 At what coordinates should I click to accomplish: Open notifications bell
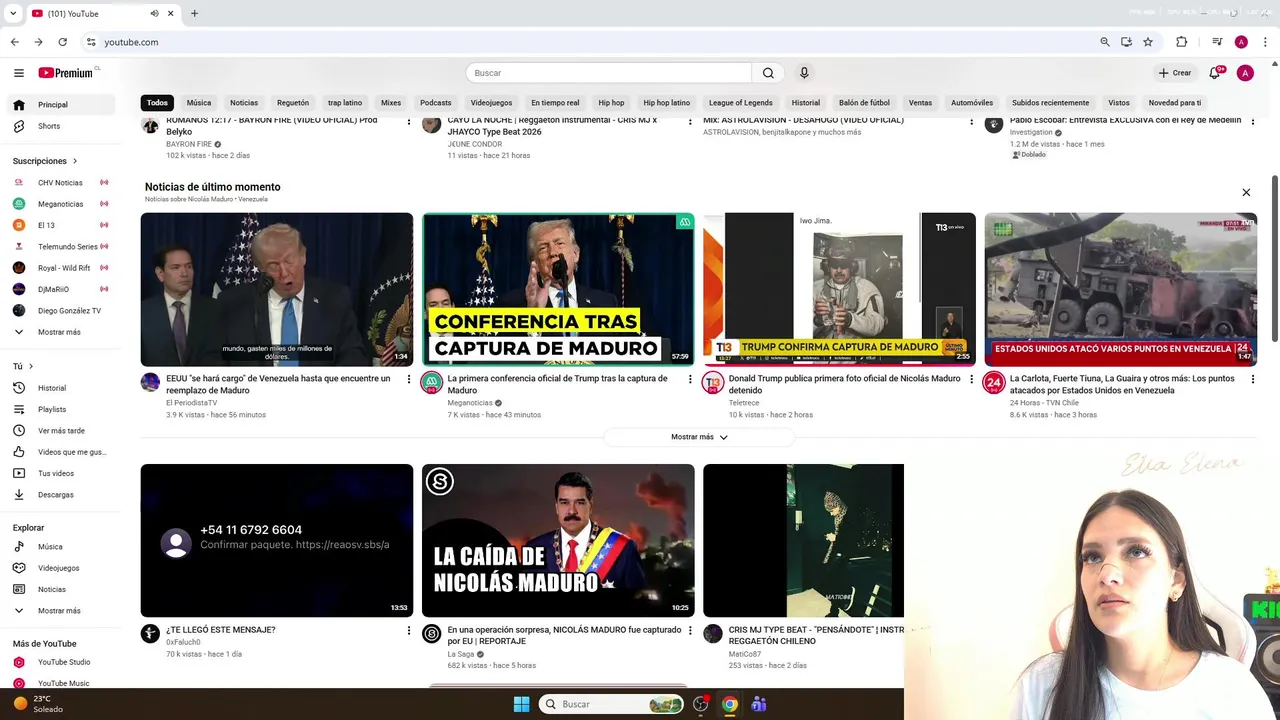click(1214, 73)
